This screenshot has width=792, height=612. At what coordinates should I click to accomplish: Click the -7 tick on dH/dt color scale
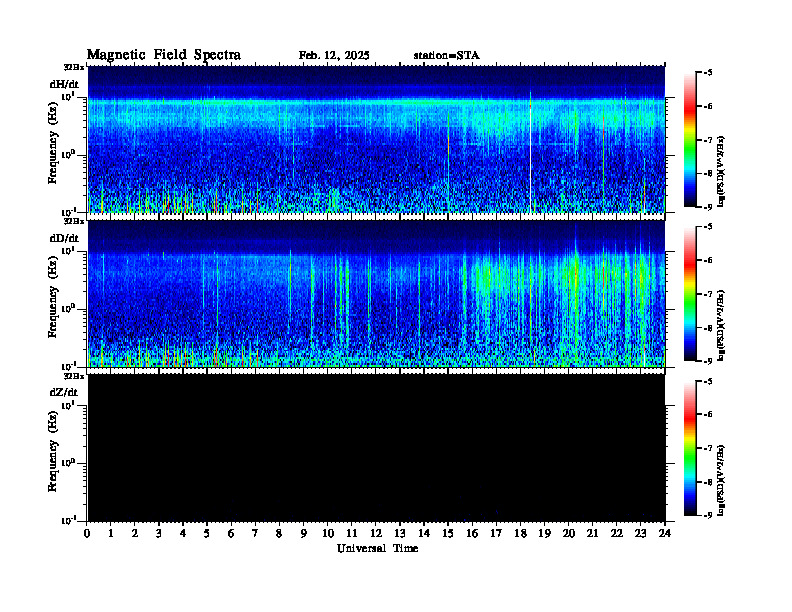coord(708,140)
